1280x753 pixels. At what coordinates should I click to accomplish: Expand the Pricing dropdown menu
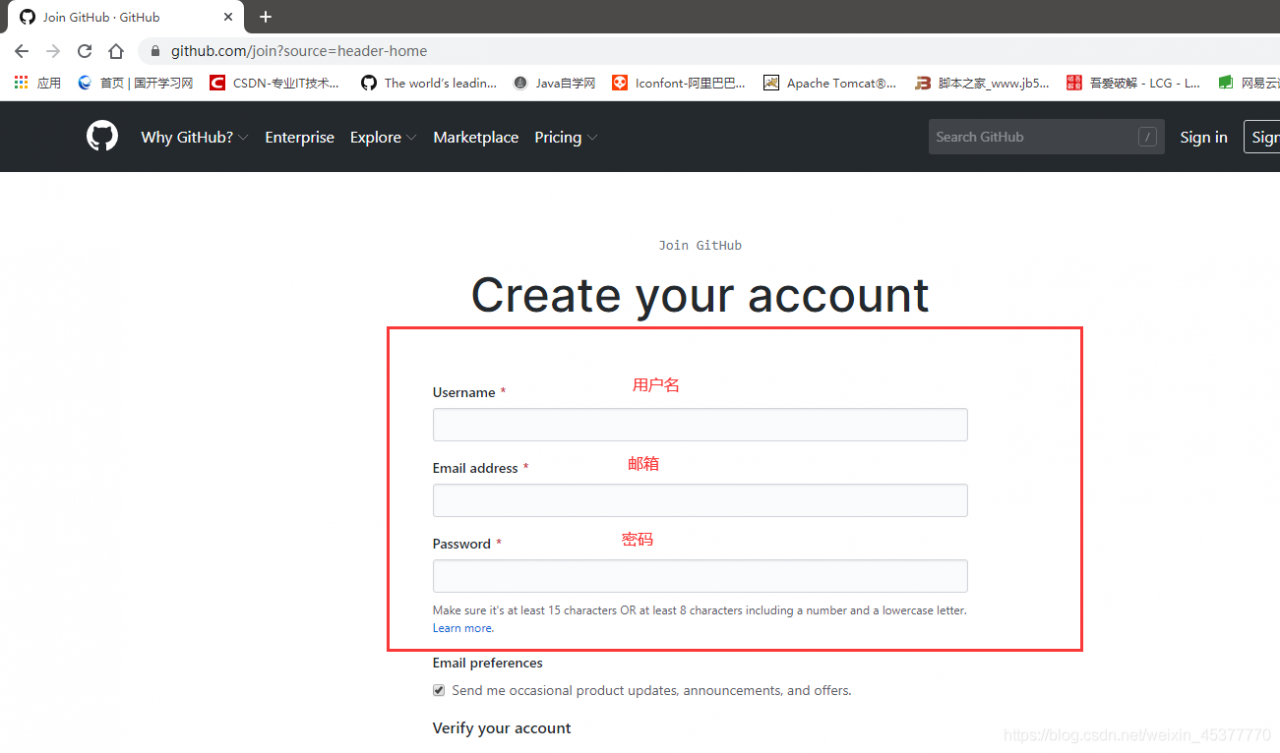pyautogui.click(x=566, y=137)
